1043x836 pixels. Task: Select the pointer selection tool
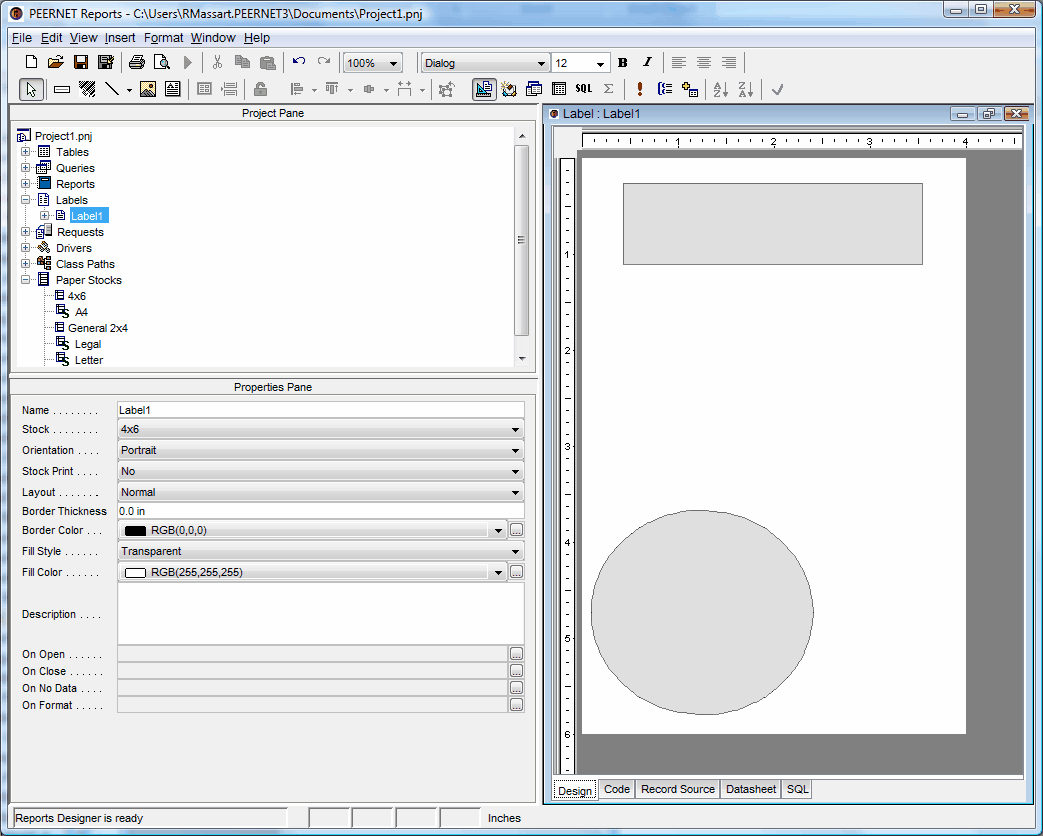click(31, 89)
